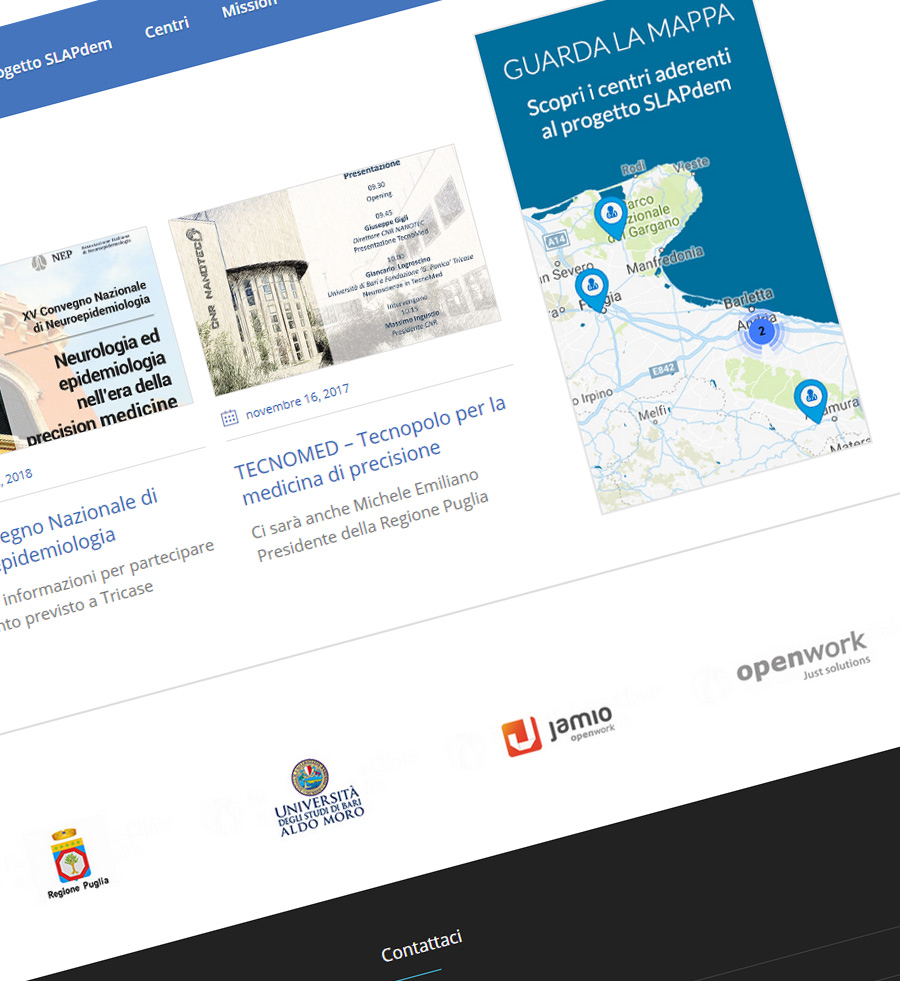Click the Barletta label on the map

[748, 299]
